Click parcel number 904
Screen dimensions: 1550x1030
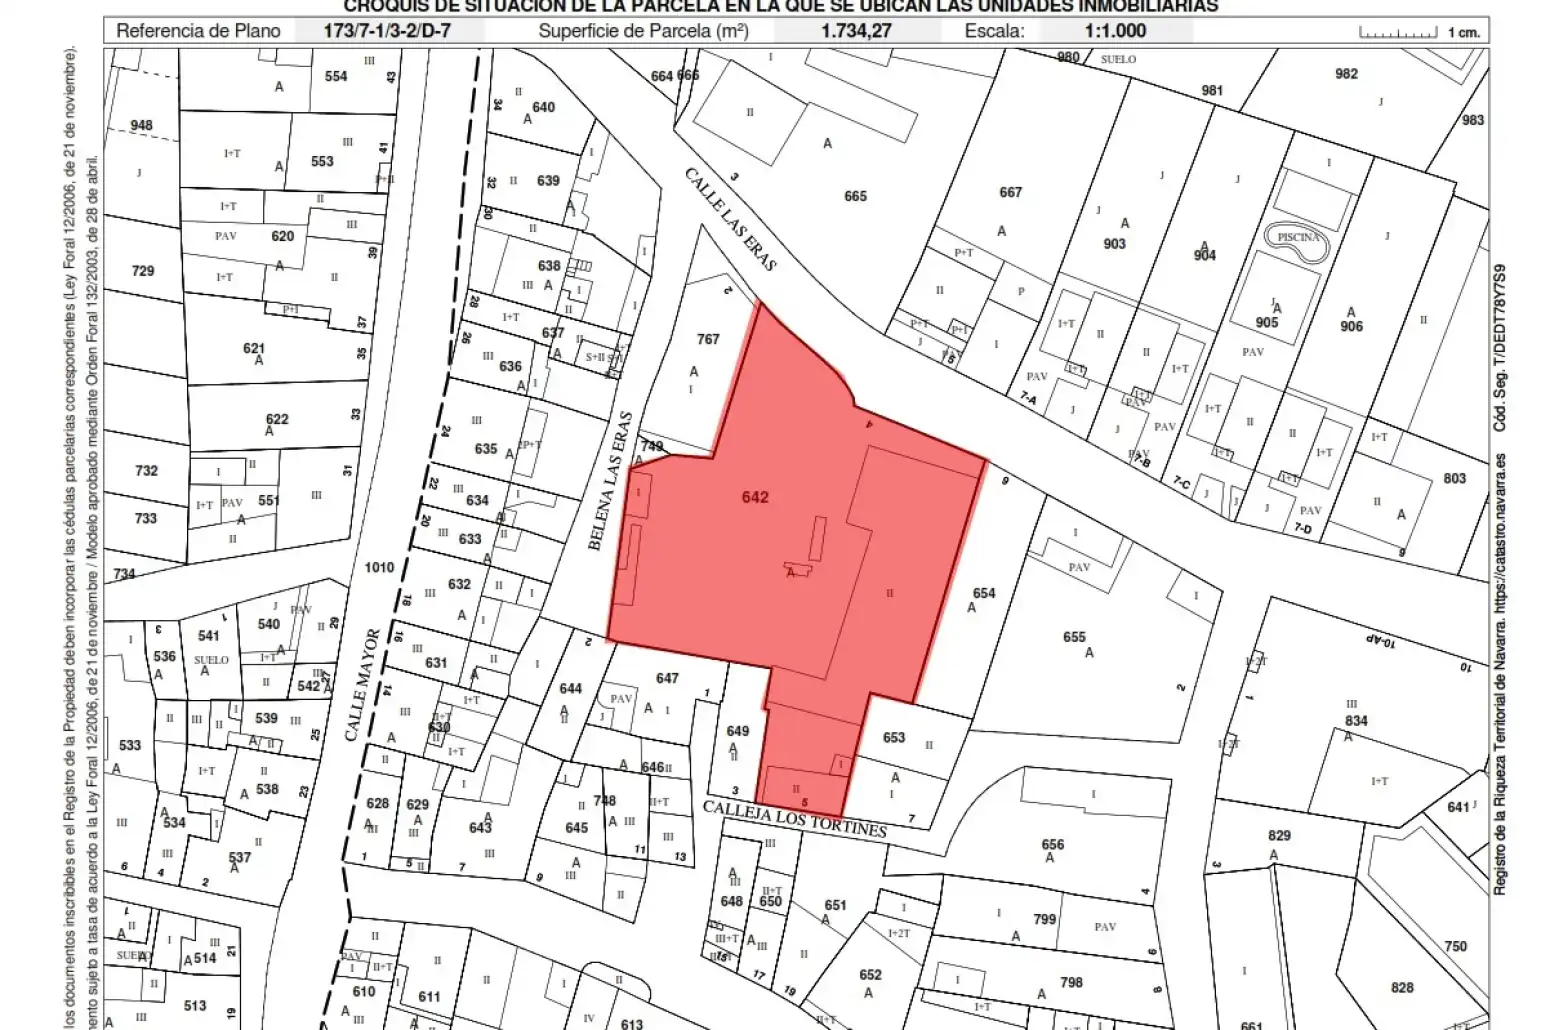click(x=1205, y=255)
